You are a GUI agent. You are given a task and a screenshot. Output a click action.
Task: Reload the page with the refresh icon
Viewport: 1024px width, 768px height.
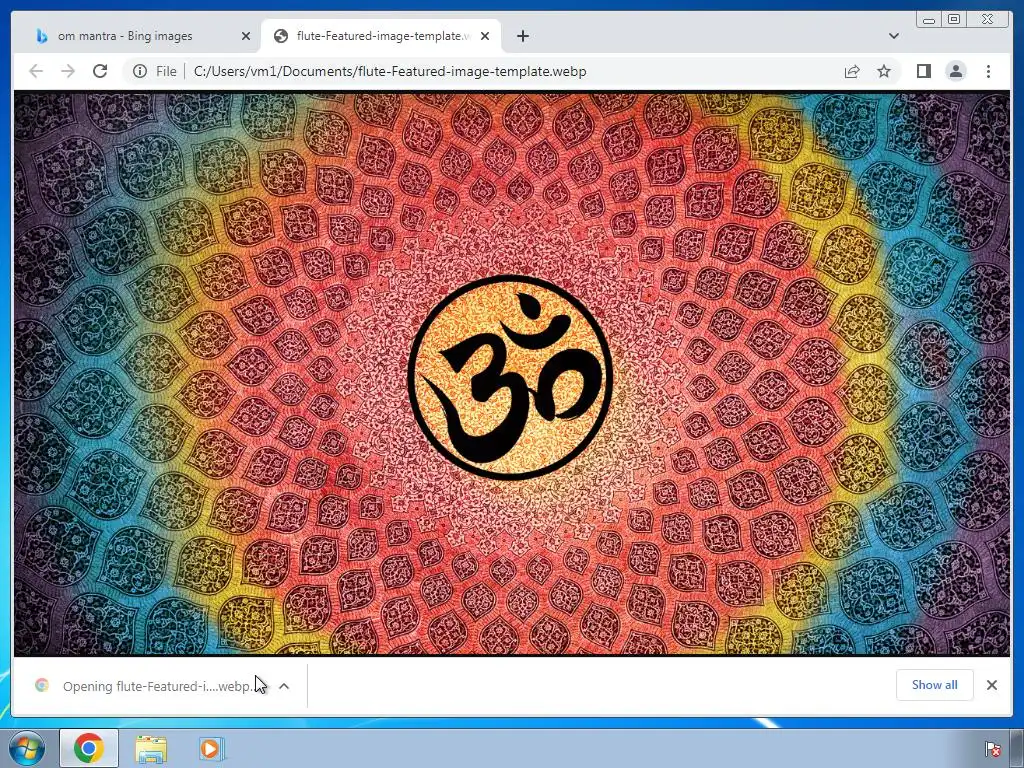(100, 71)
